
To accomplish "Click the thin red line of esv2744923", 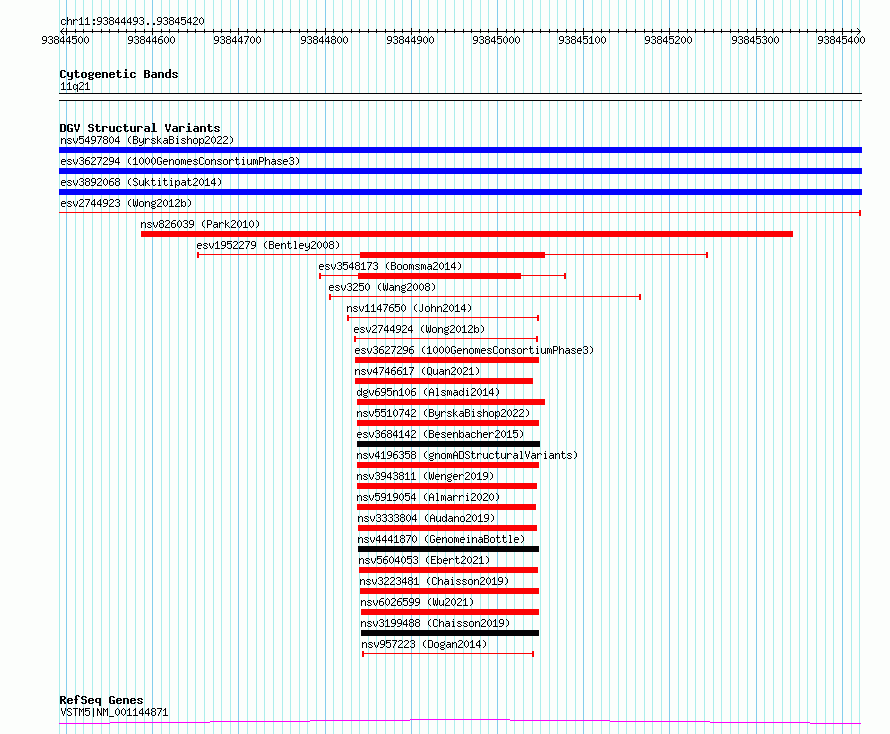I will pos(460,213).
